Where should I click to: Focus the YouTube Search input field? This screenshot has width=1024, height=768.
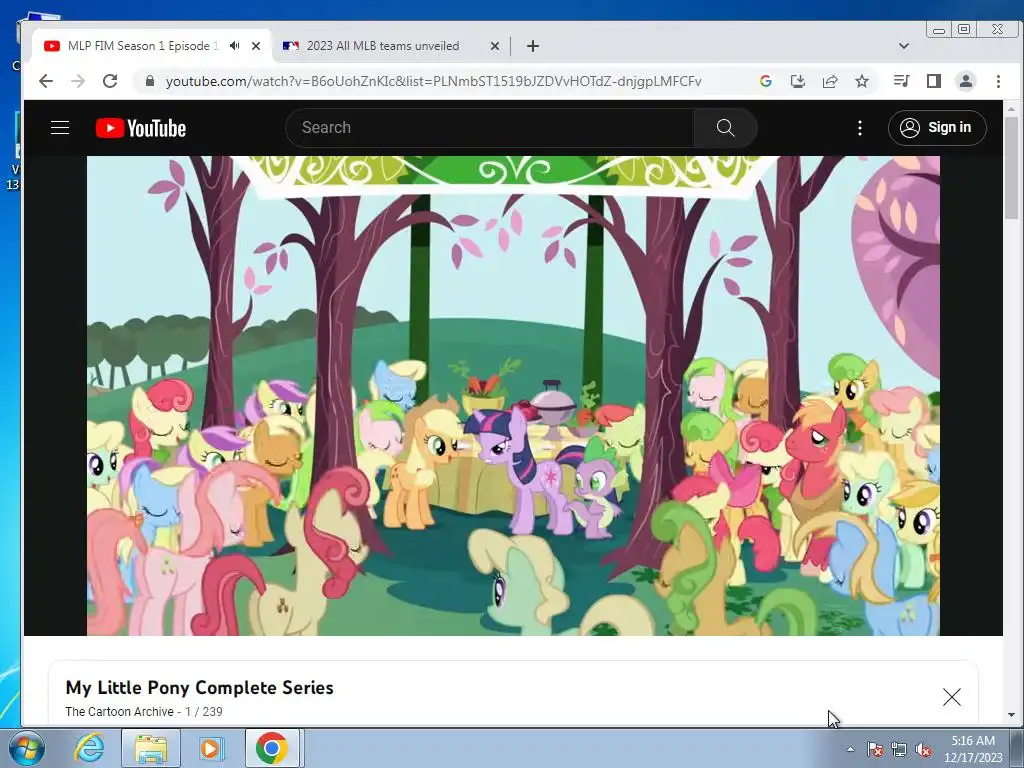(x=490, y=127)
